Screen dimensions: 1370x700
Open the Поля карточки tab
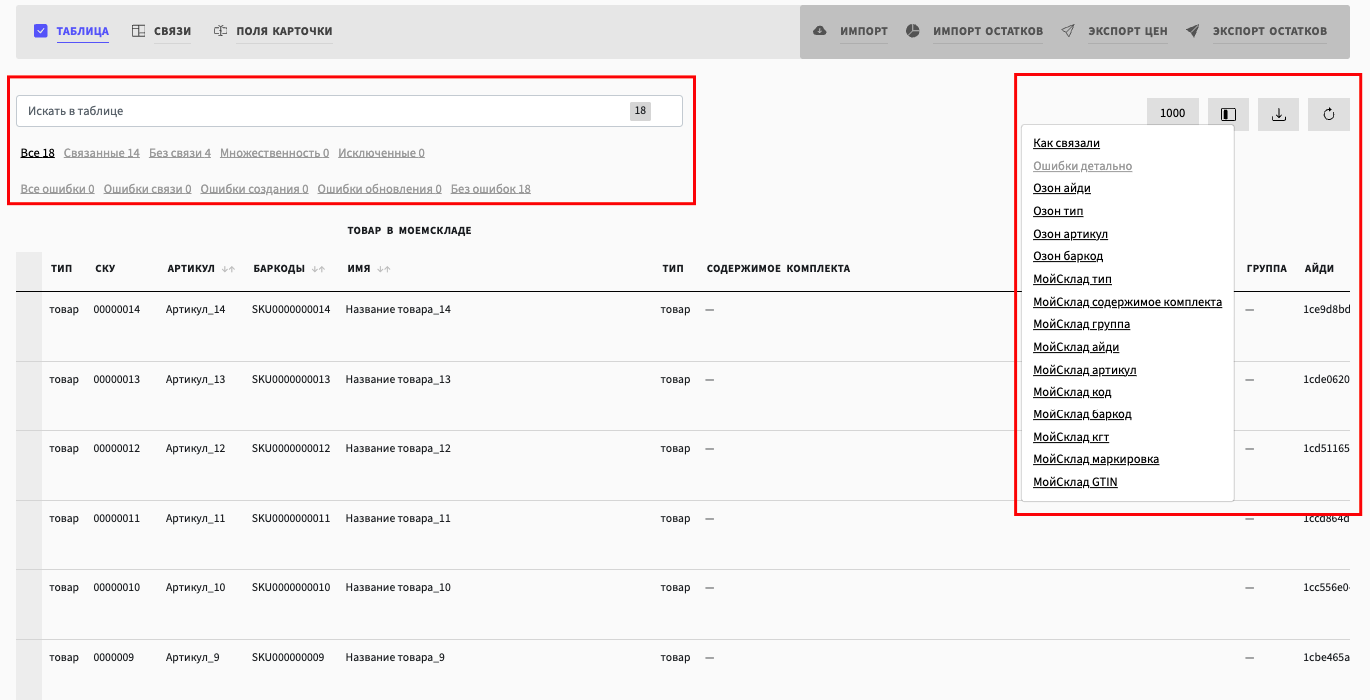coord(284,31)
